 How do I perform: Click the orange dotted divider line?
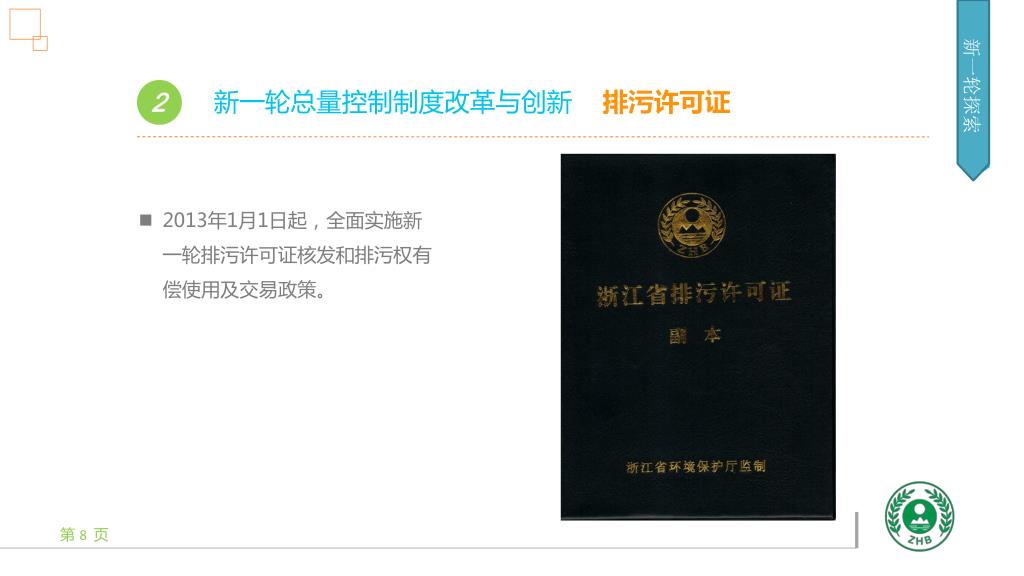pos(533,137)
